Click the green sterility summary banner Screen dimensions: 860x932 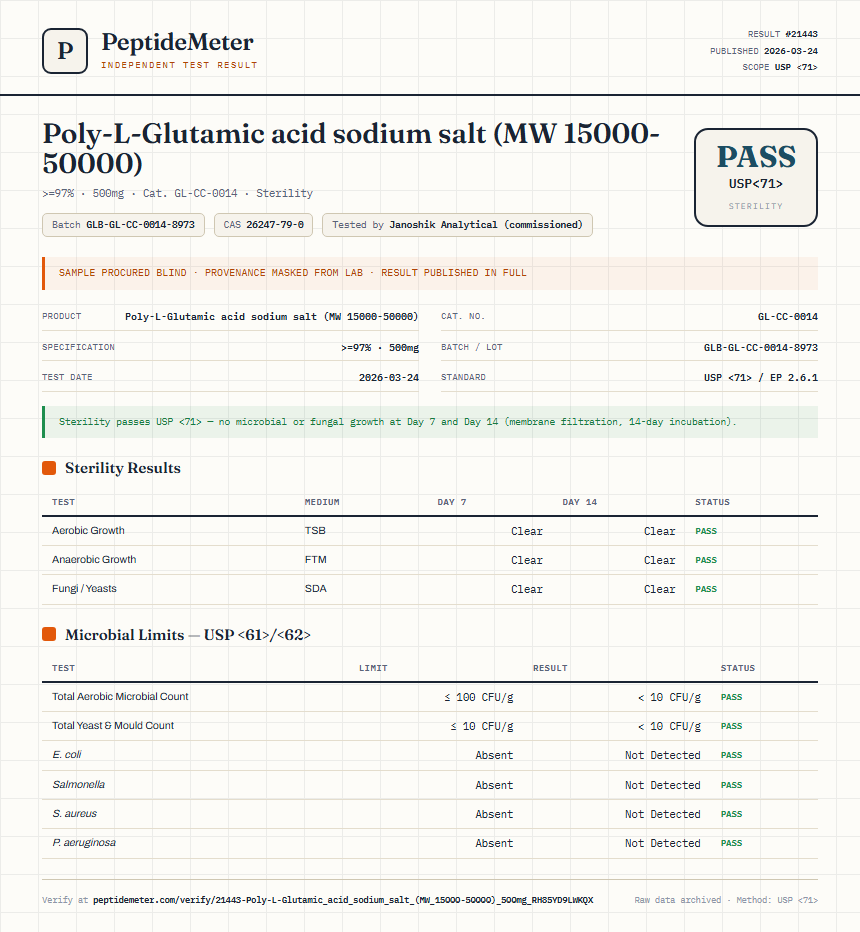tap(430, 422)
